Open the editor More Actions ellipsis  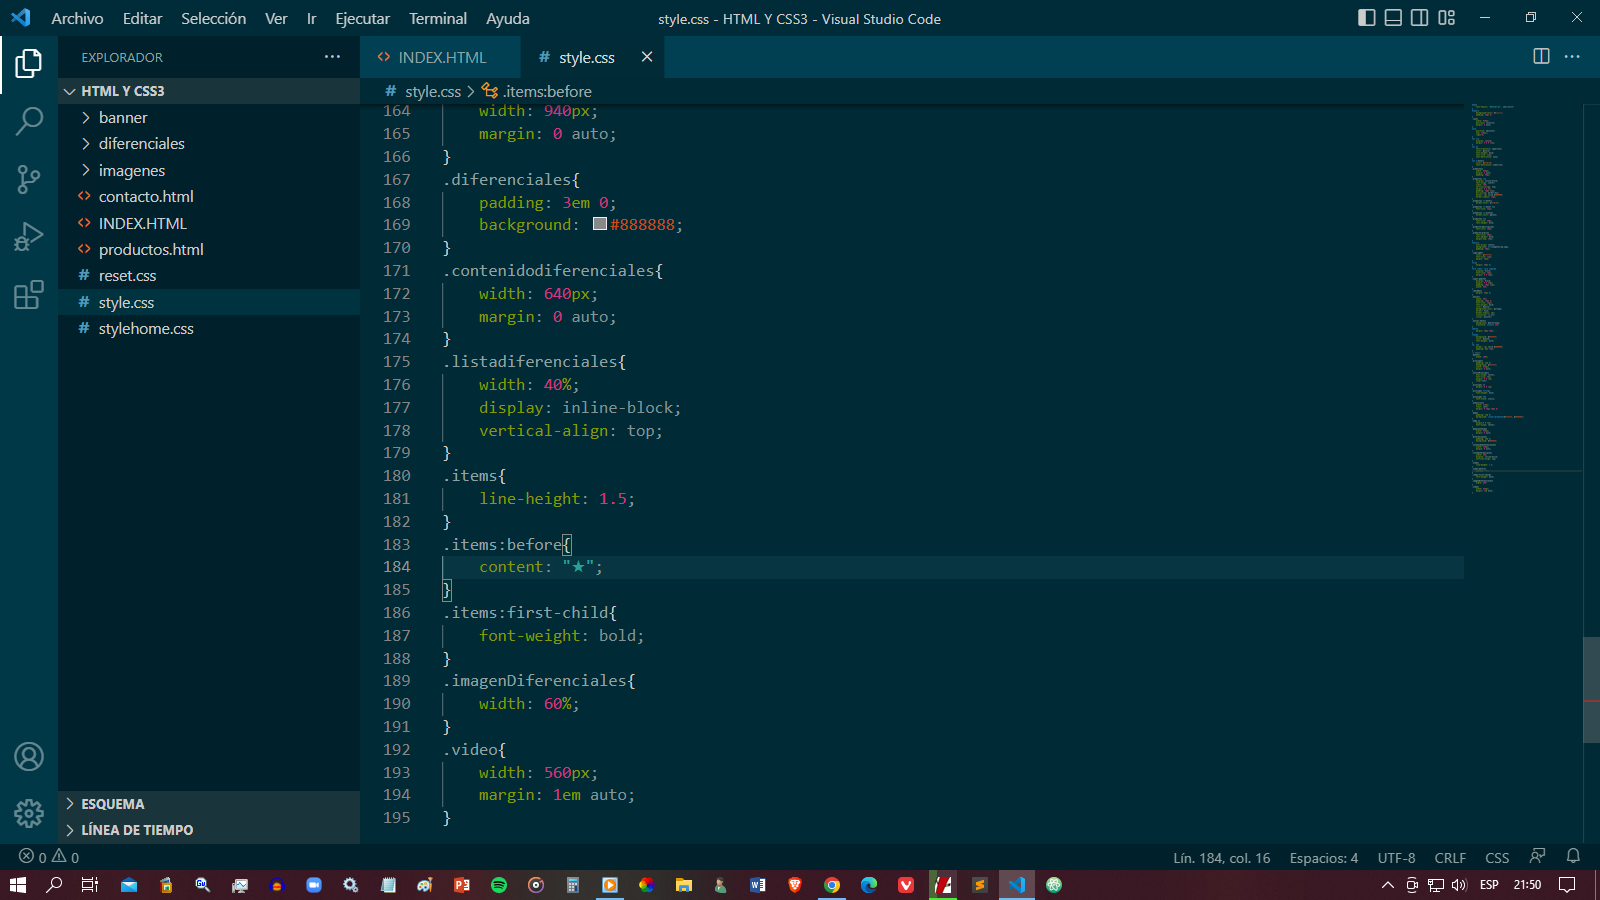[x=1572, y=56]
